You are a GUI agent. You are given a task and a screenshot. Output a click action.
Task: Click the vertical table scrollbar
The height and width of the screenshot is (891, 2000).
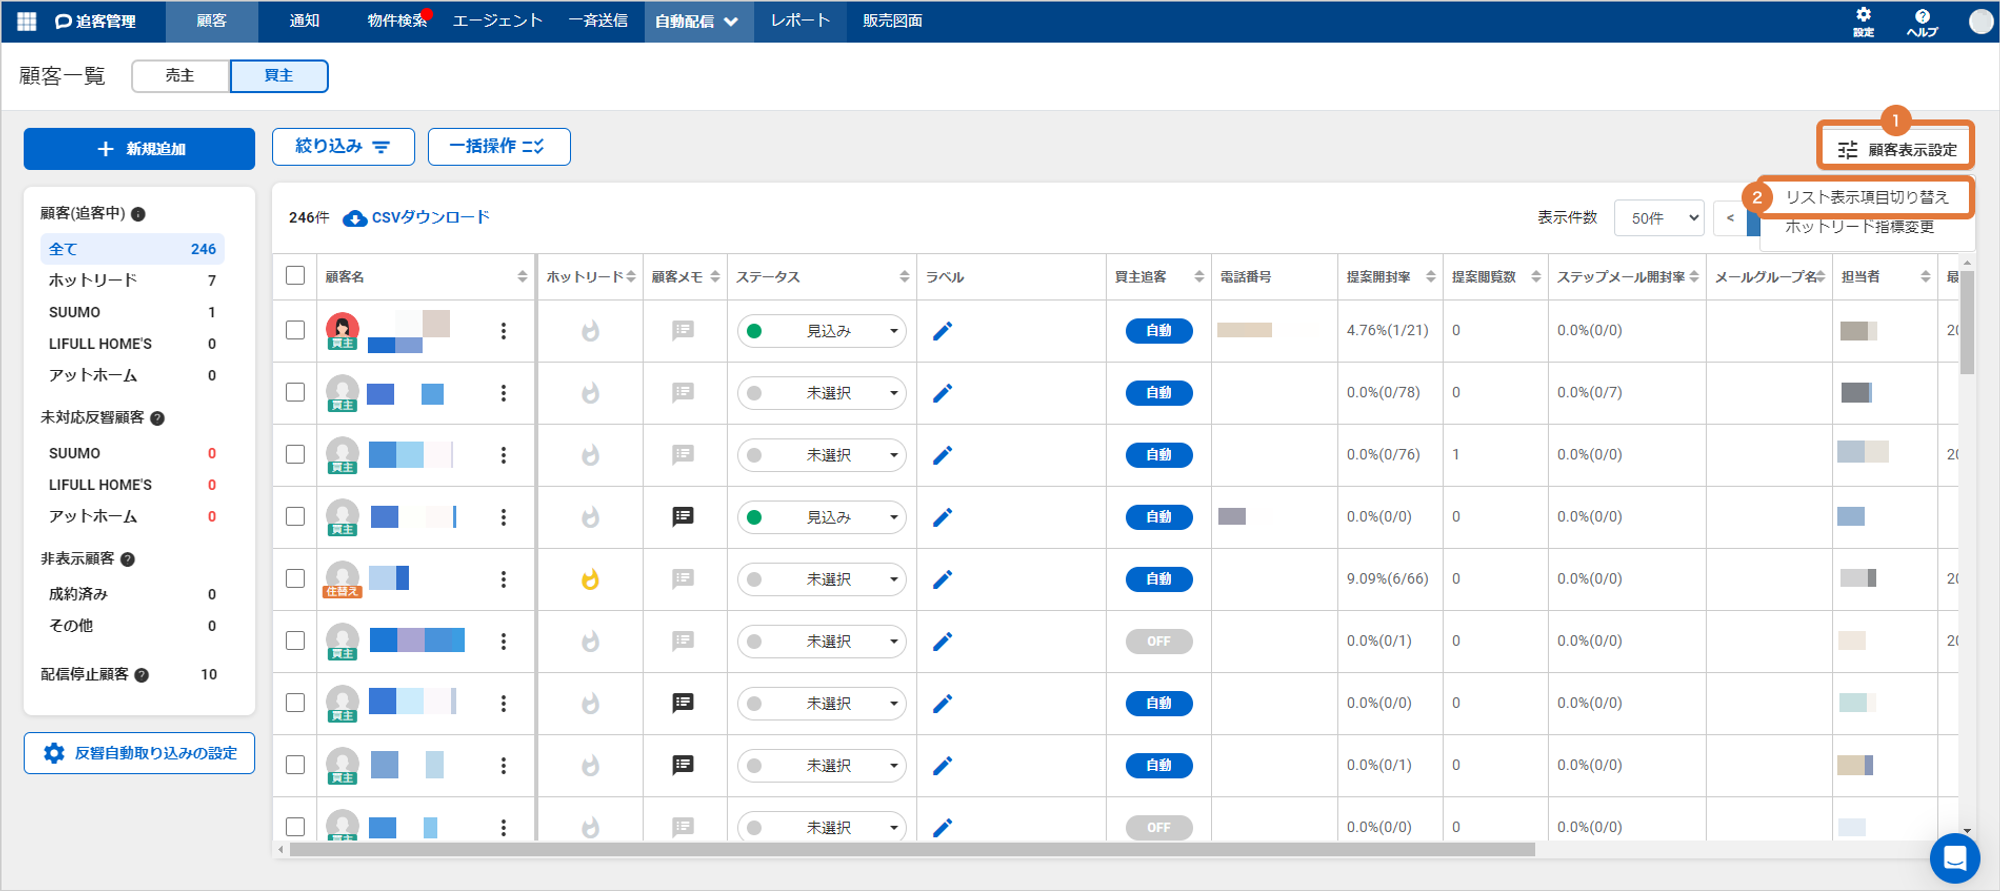(1966, 322)
